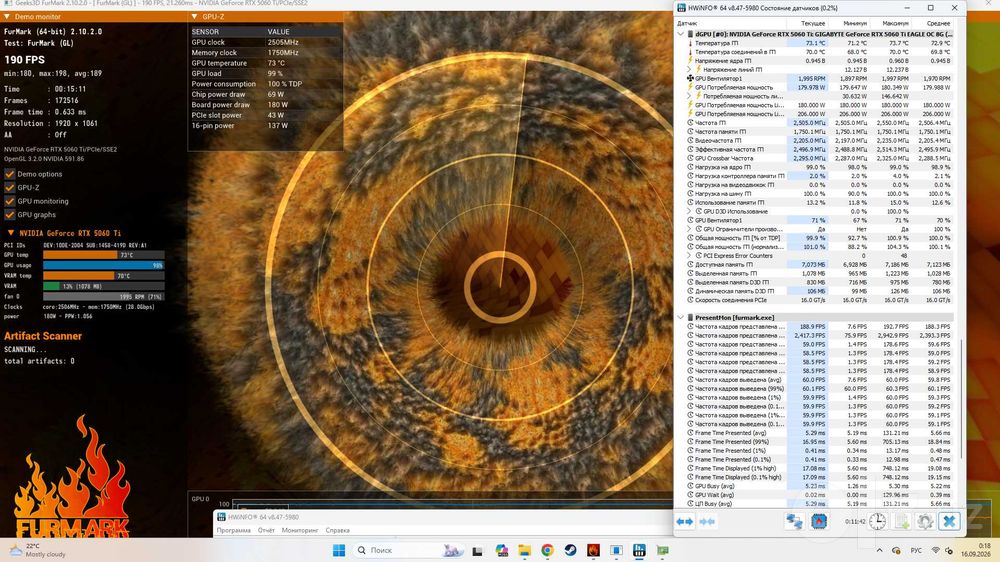Open Google Chrome from the taskbar
The width and height of the screenshot is (1000, 562).
click(x=547, y=551)
